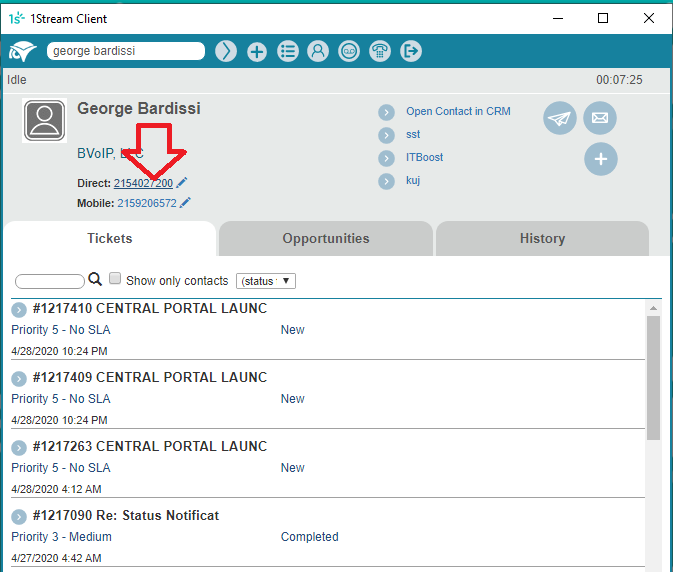Click the round plus button under email
The width and height of the screenshot is (673, 572).
tap(600, 159)
